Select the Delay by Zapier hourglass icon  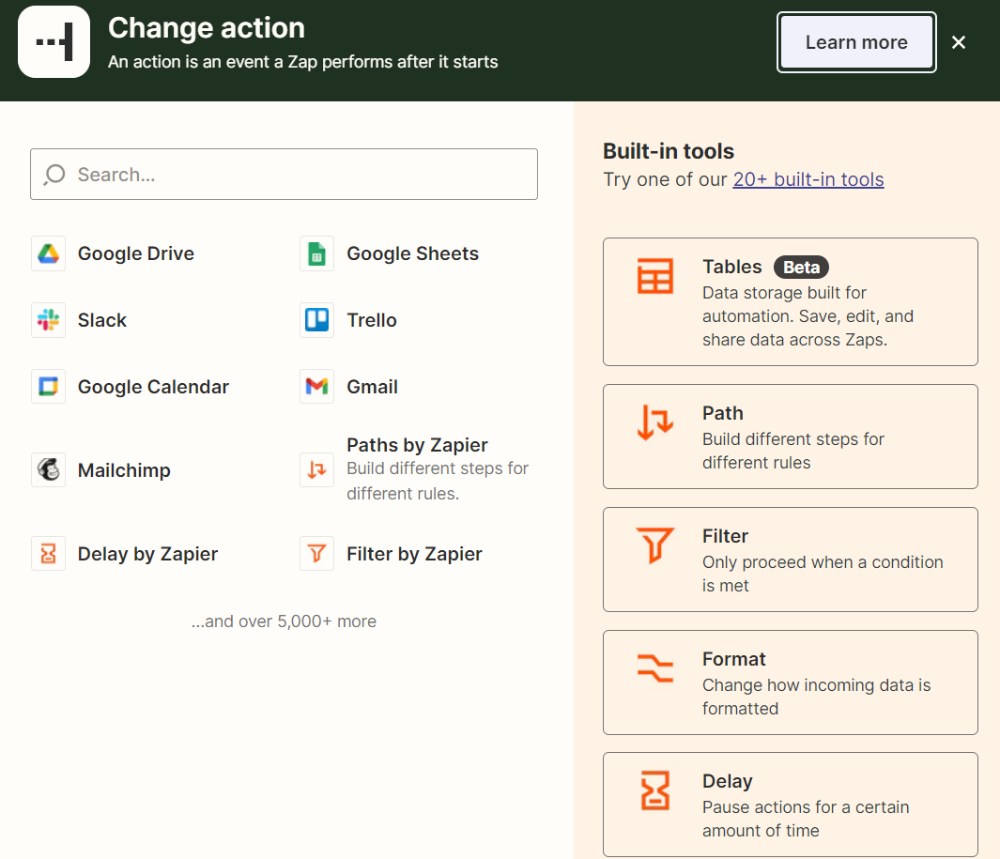[48, 554]
